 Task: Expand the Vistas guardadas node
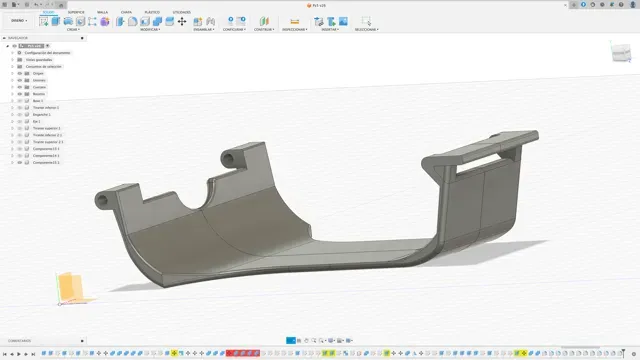click(x=12, y=60)
